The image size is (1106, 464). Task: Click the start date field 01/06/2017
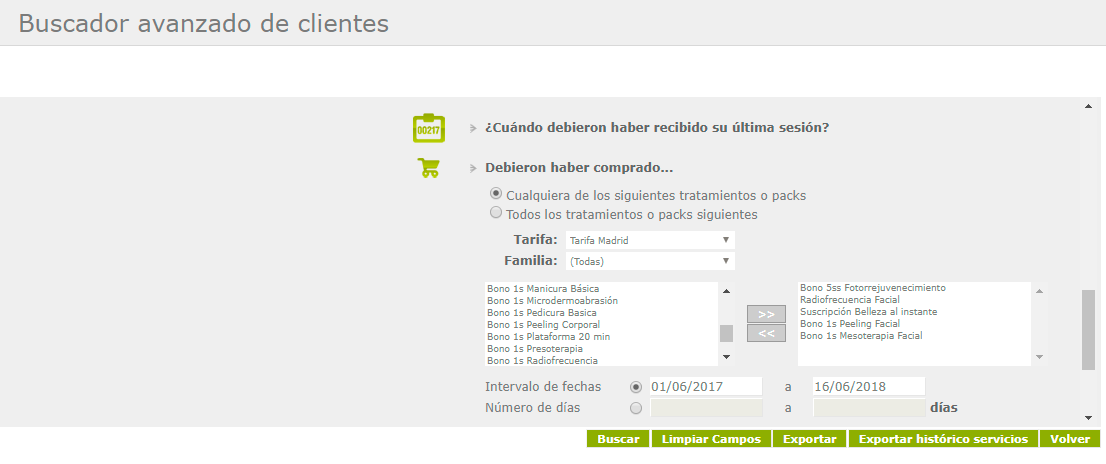(706, 386)
